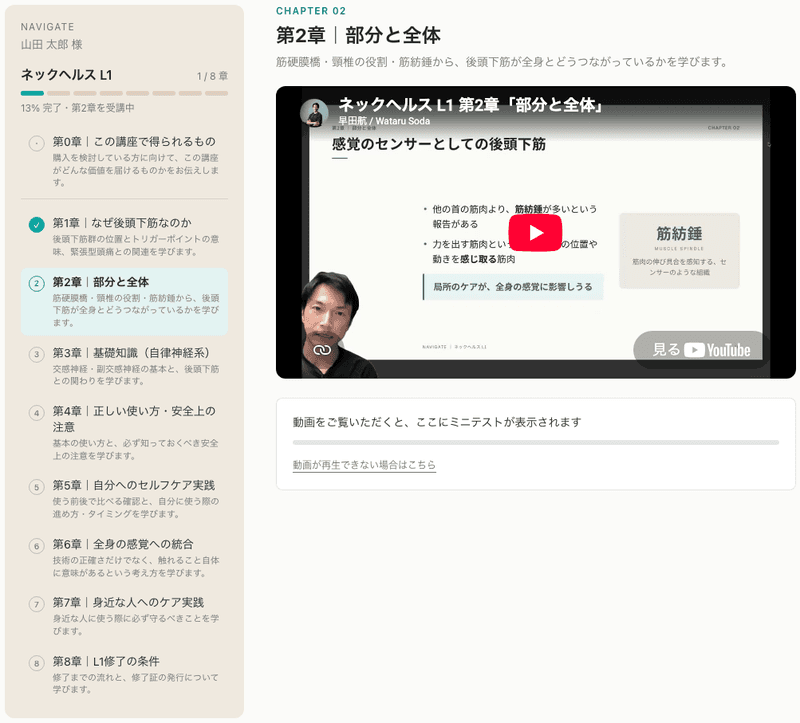This screenshot has height=723, width=800.
Task: Click the course progress bar under ネックヘルス L1
Action: (x=124, y=93)
